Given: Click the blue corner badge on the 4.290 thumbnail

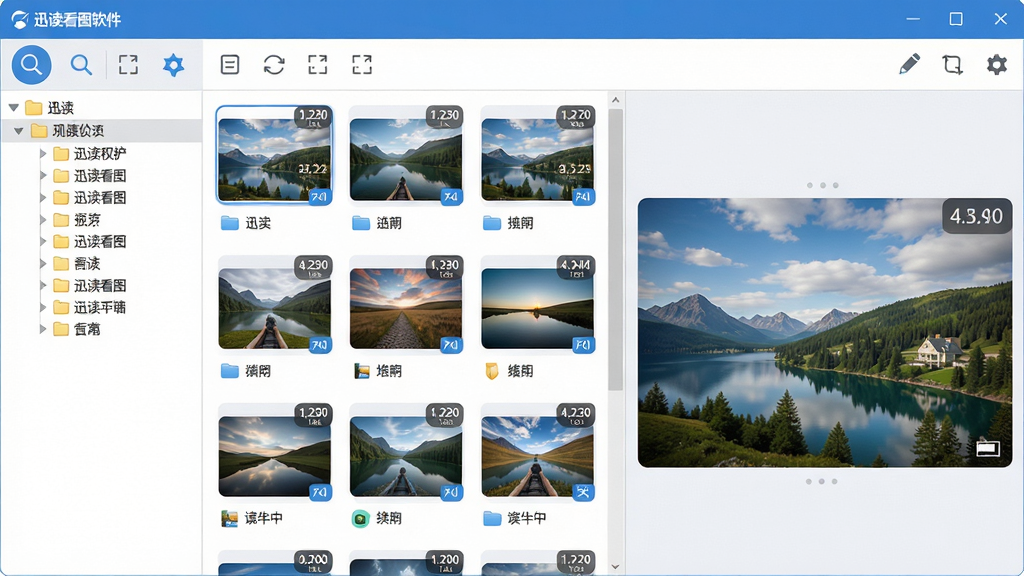Looking at the screenshot, I should (319, 344).
